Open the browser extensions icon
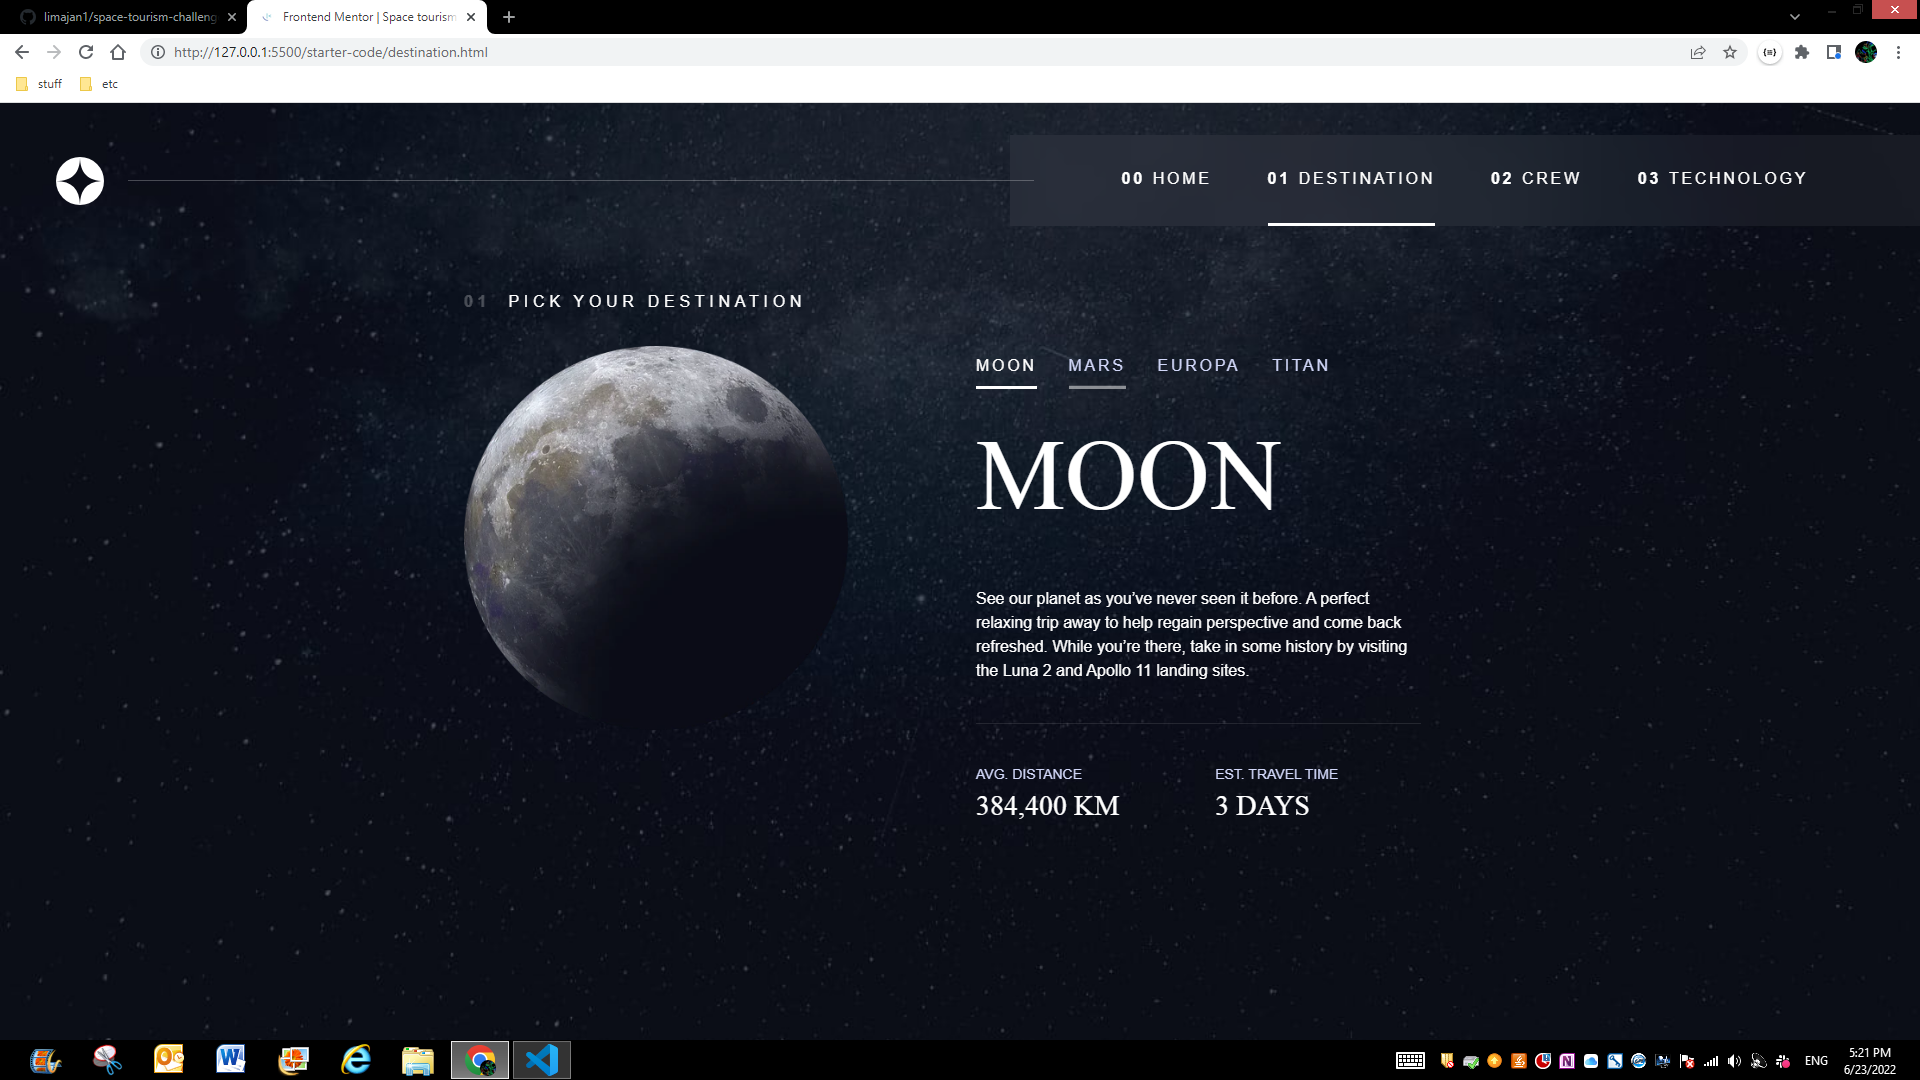 [1802, 52]
